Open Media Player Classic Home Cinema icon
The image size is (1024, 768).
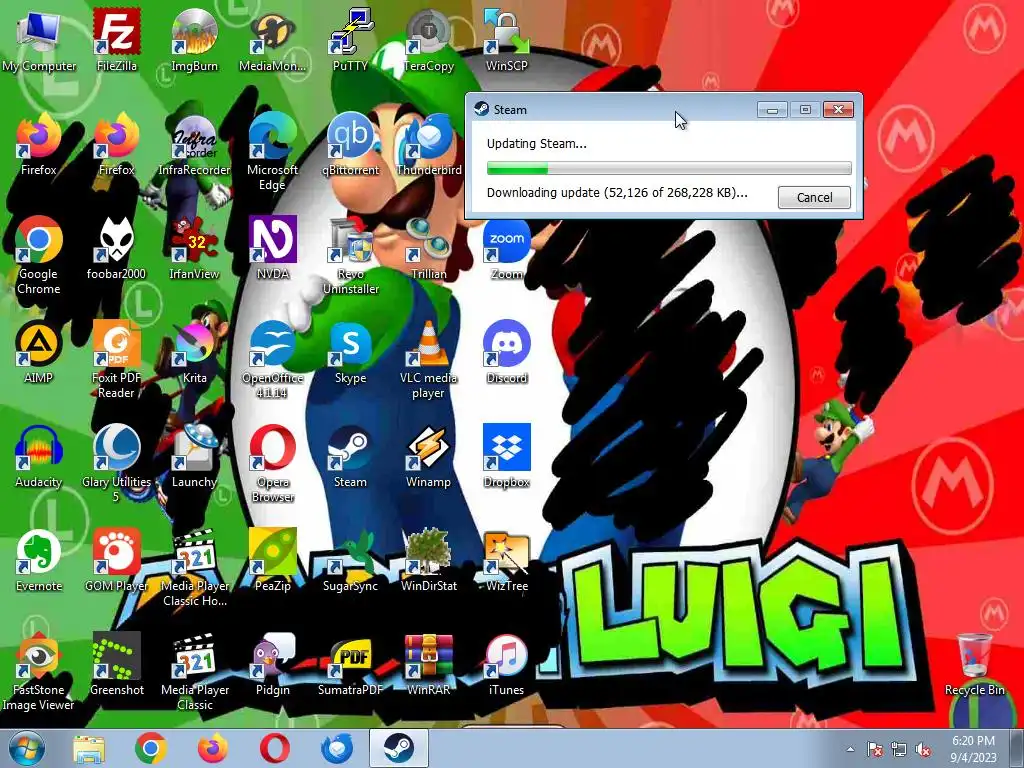pos(194,567)
